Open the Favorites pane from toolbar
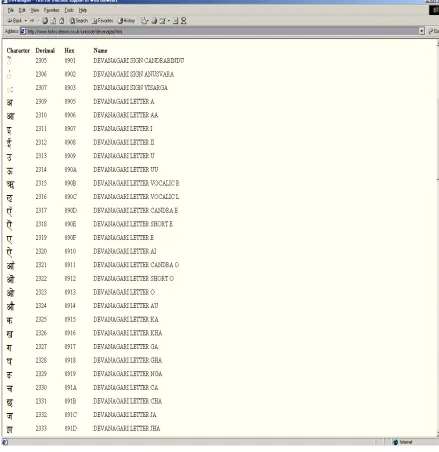Image resolution: width=439 pixels, height=452 pixels. point(102,21)
